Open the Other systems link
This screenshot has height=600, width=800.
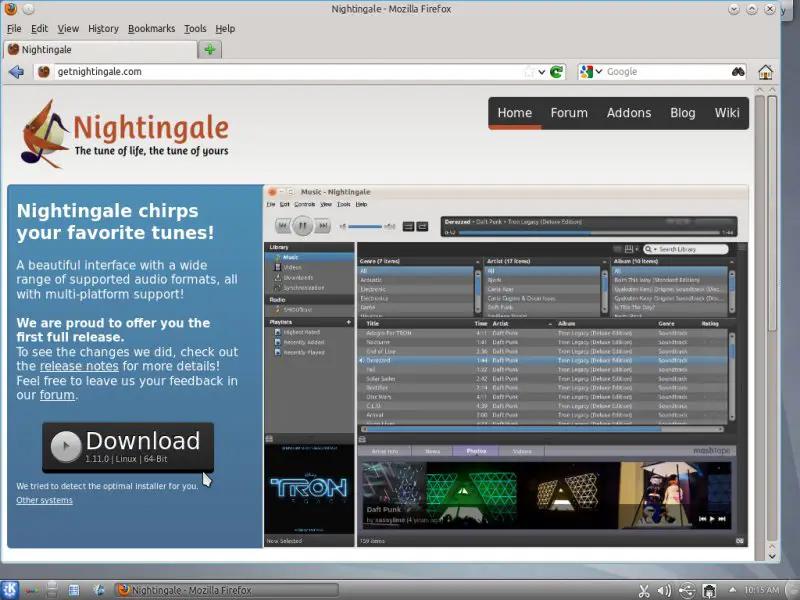point(44,501)
